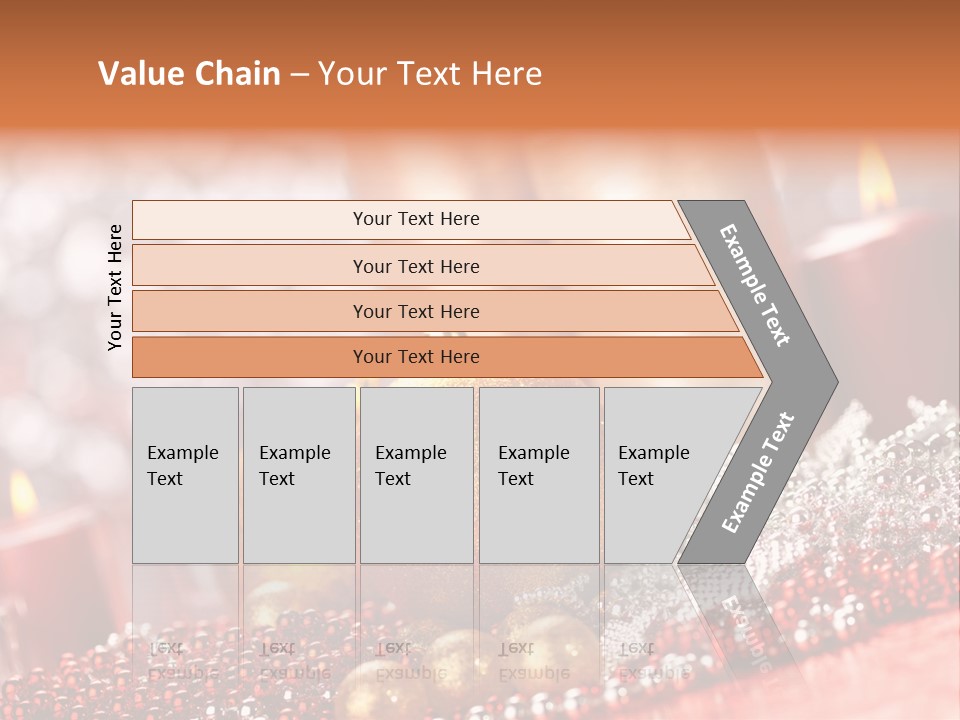Click the first gray "Example Text" box
The image size is (960, 720).
[x=185, y=475]
